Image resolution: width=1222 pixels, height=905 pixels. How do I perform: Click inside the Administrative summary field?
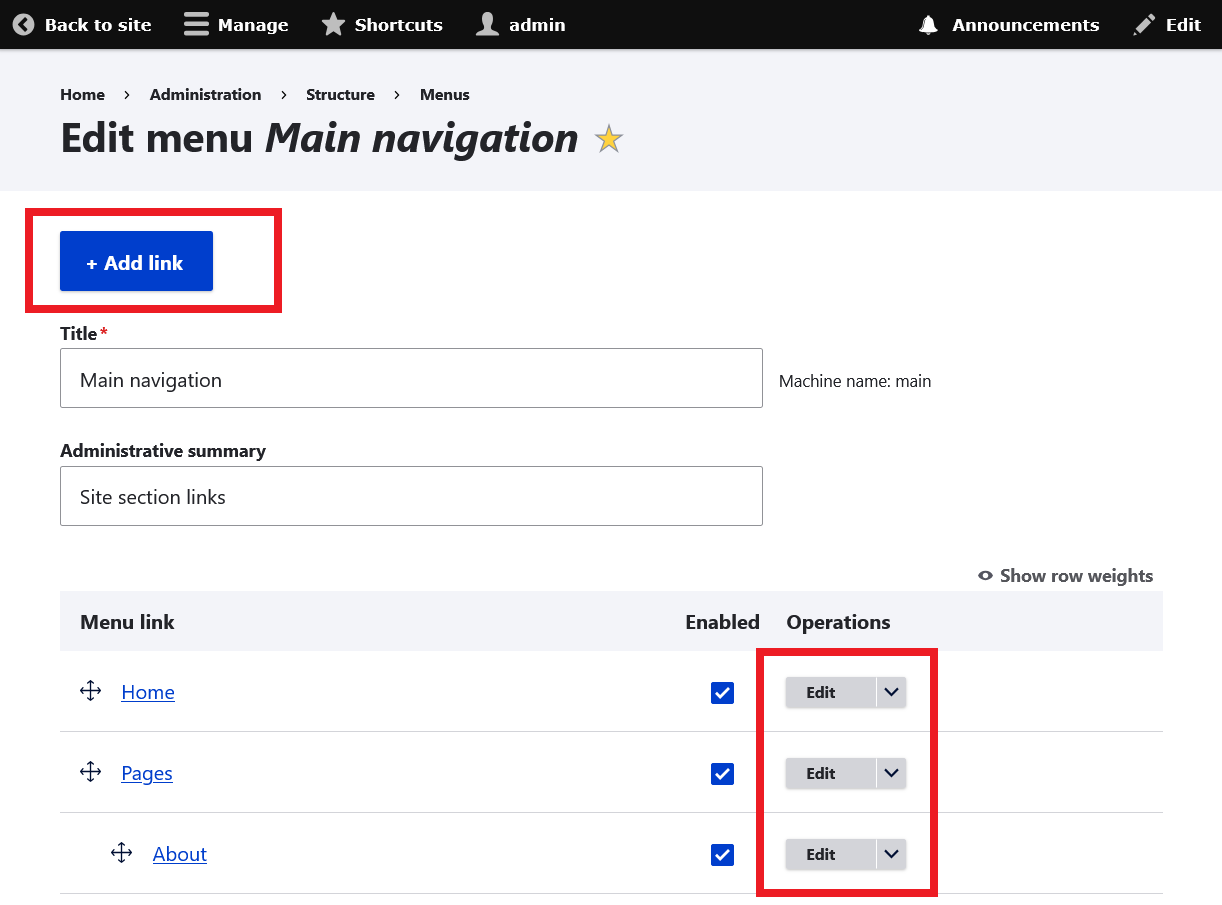411,496
